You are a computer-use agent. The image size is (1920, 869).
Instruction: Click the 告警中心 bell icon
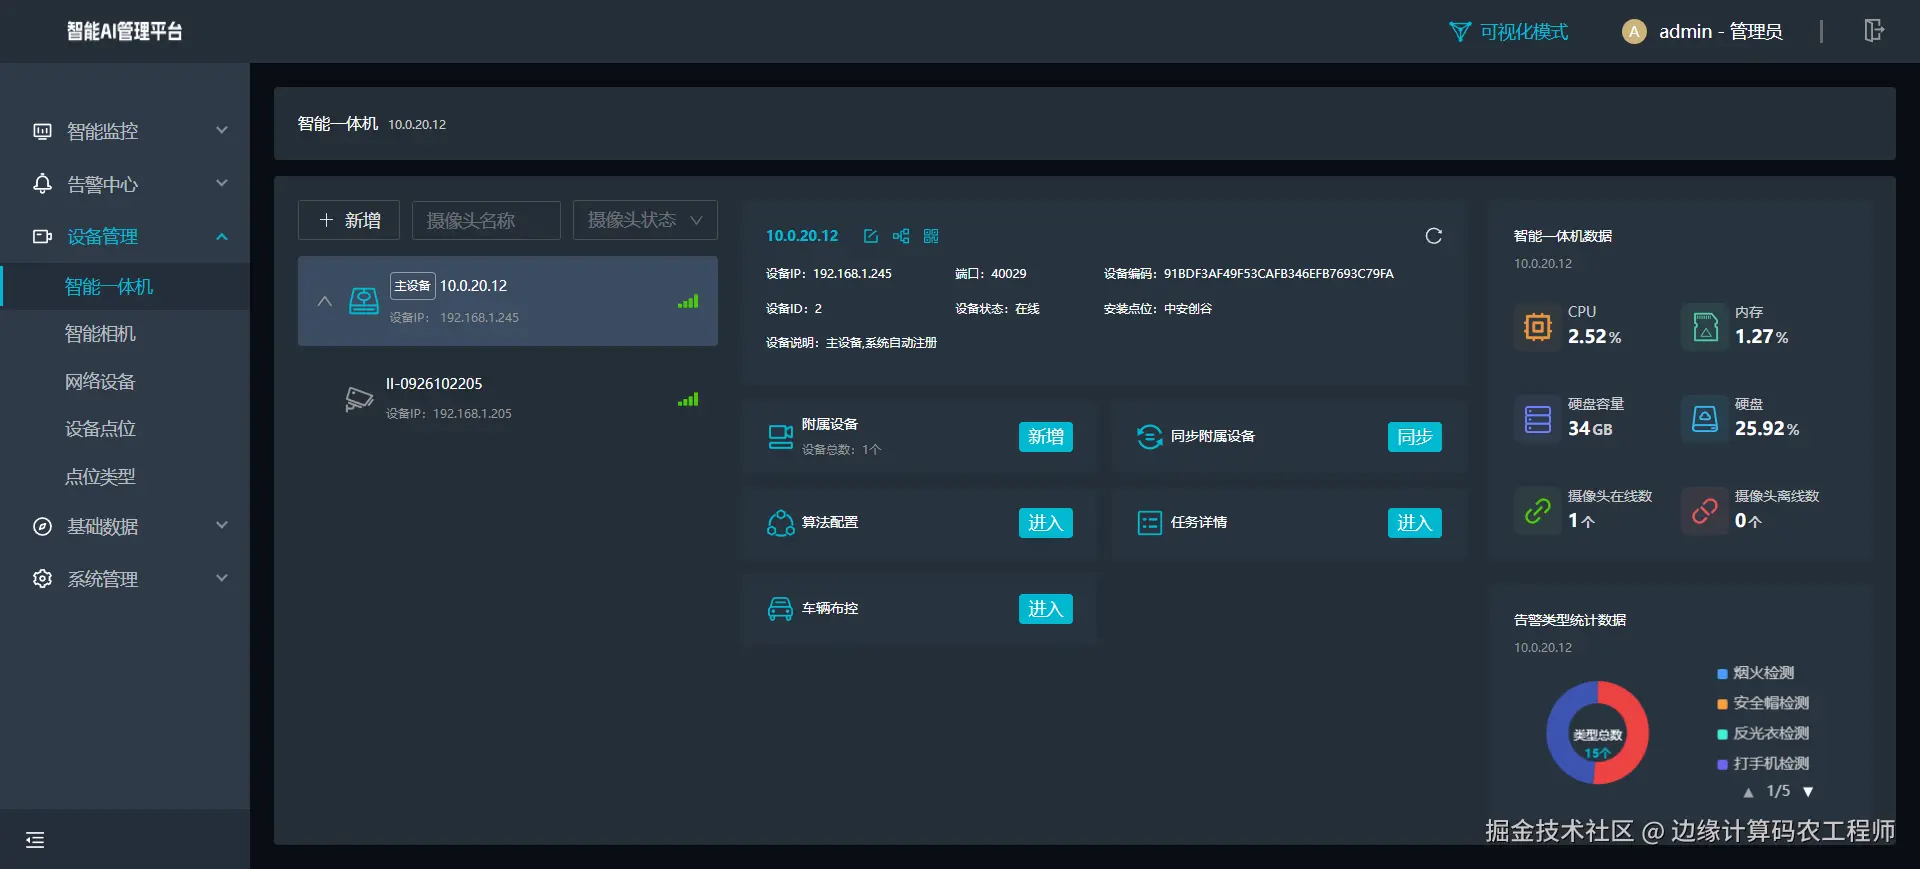[42, 184]
